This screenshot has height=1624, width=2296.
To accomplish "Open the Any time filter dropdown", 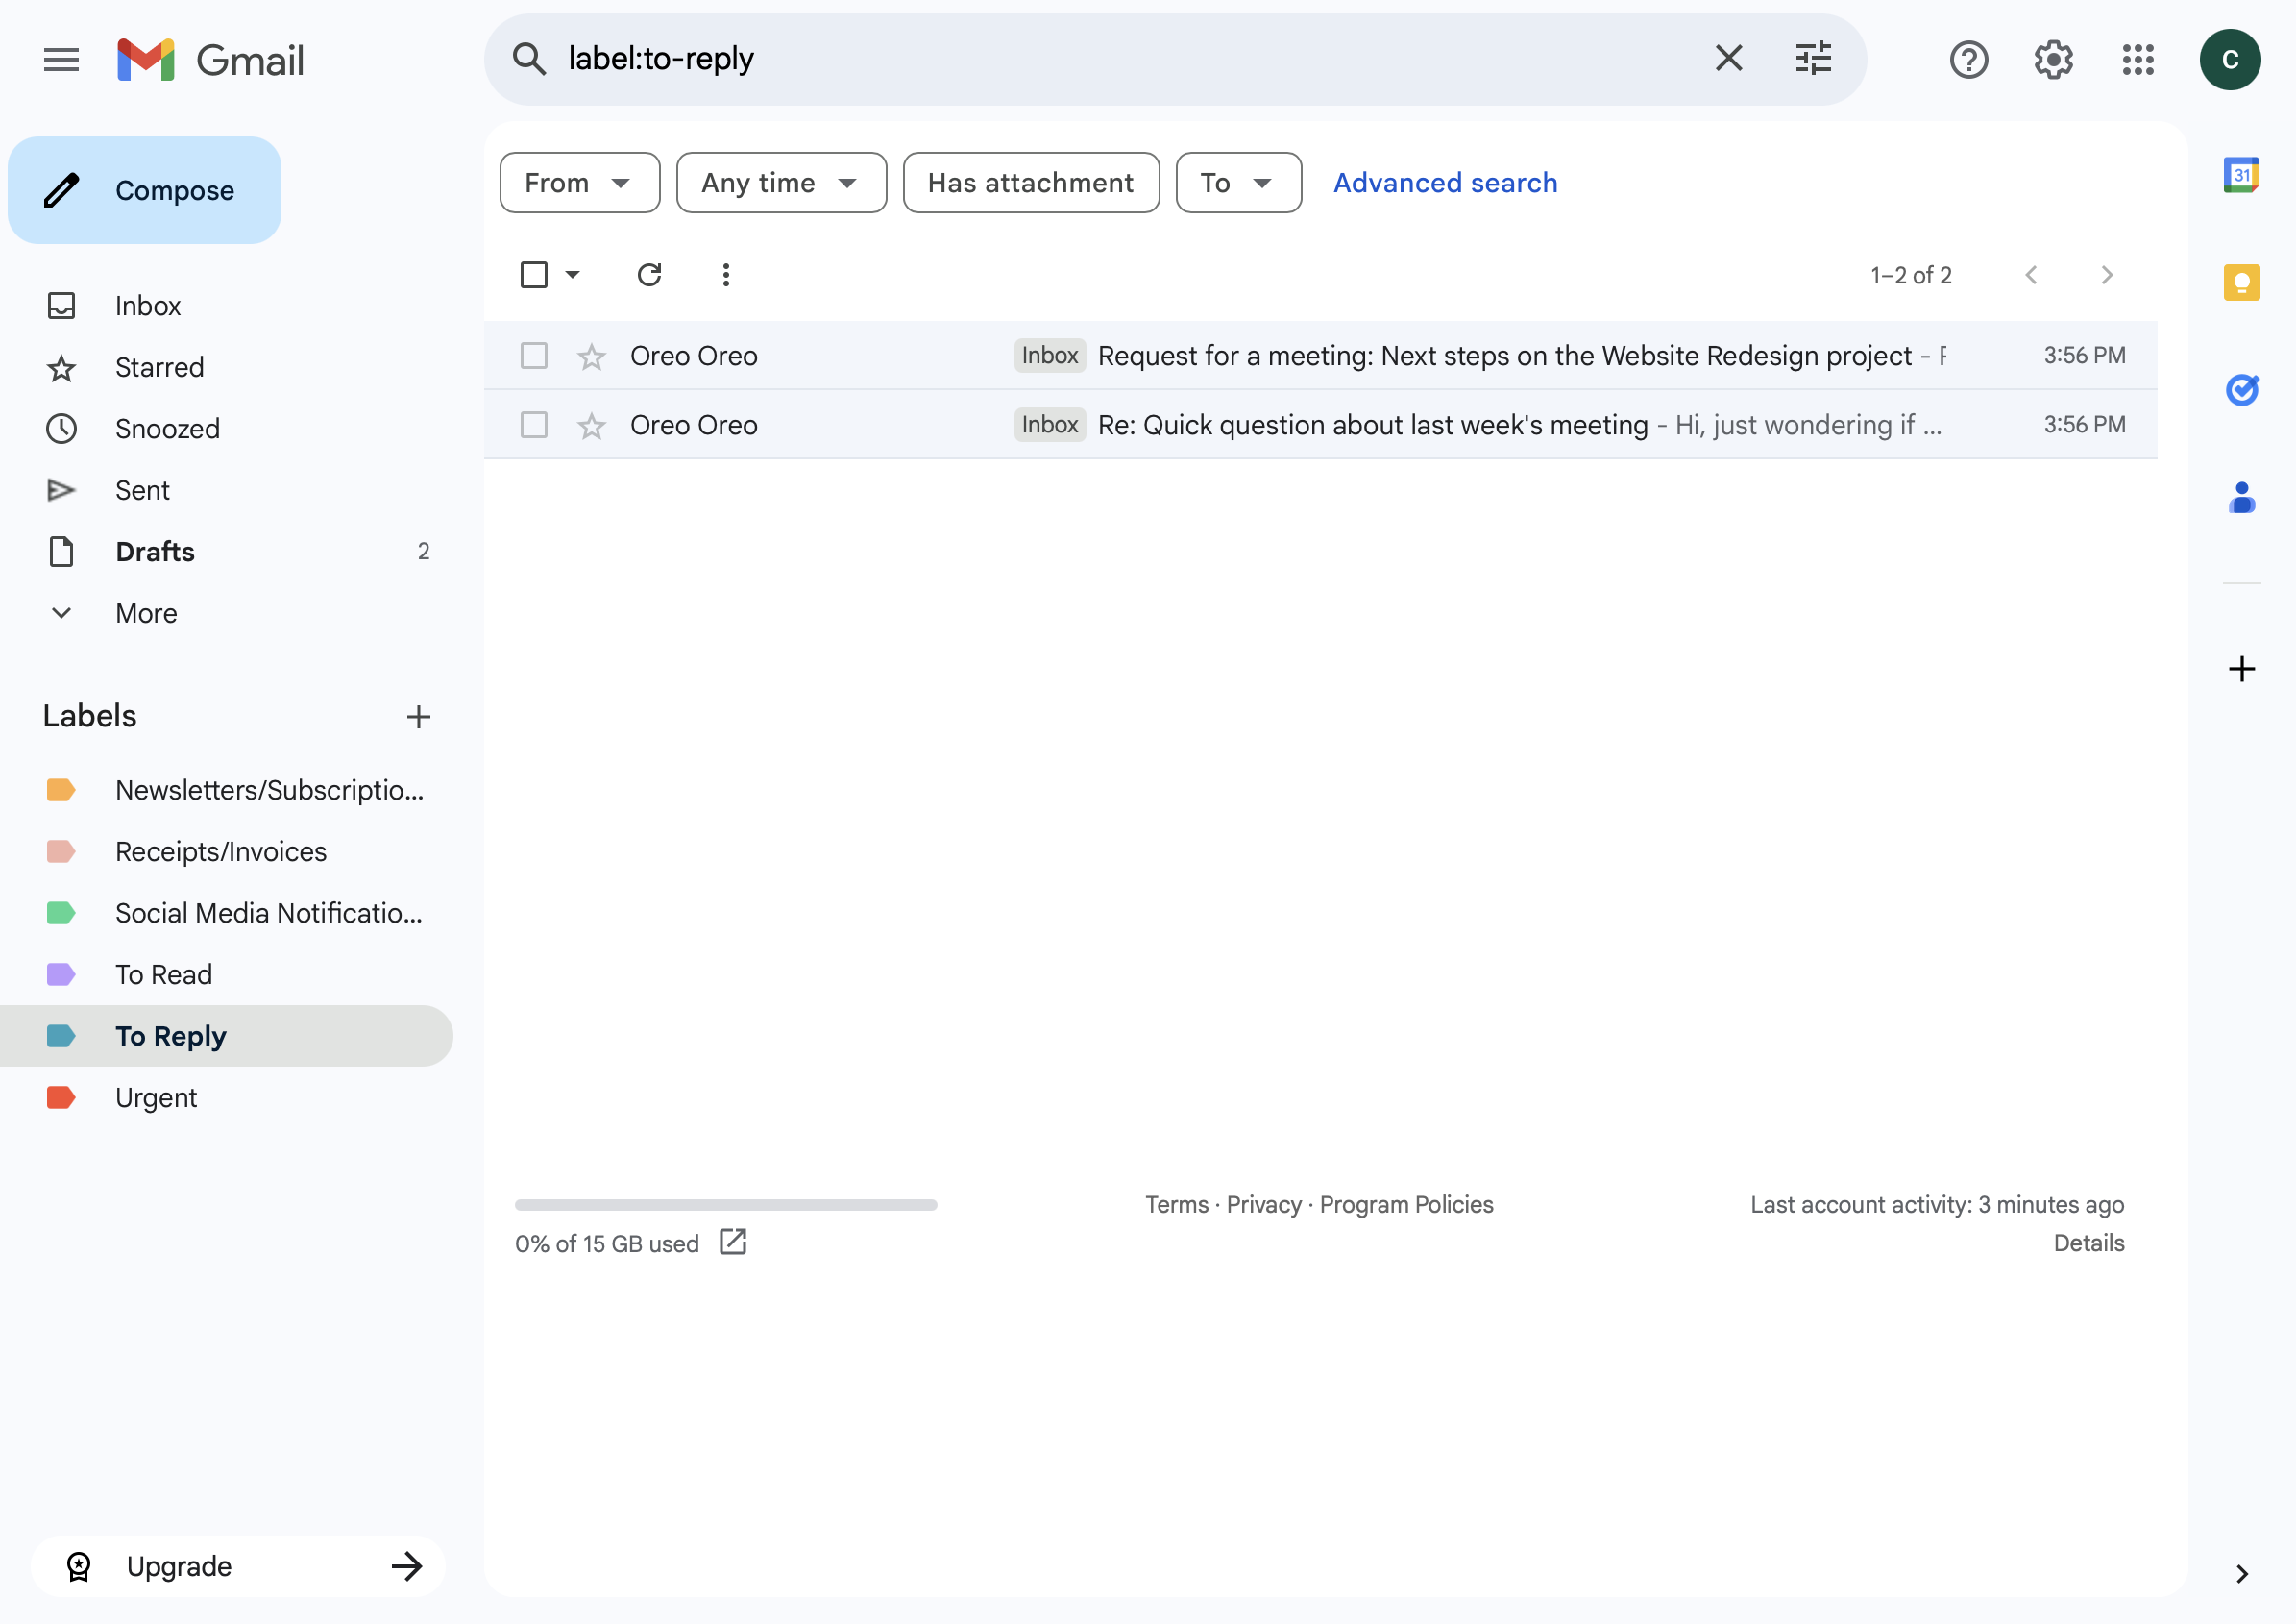I will click(x=780, y=183).
